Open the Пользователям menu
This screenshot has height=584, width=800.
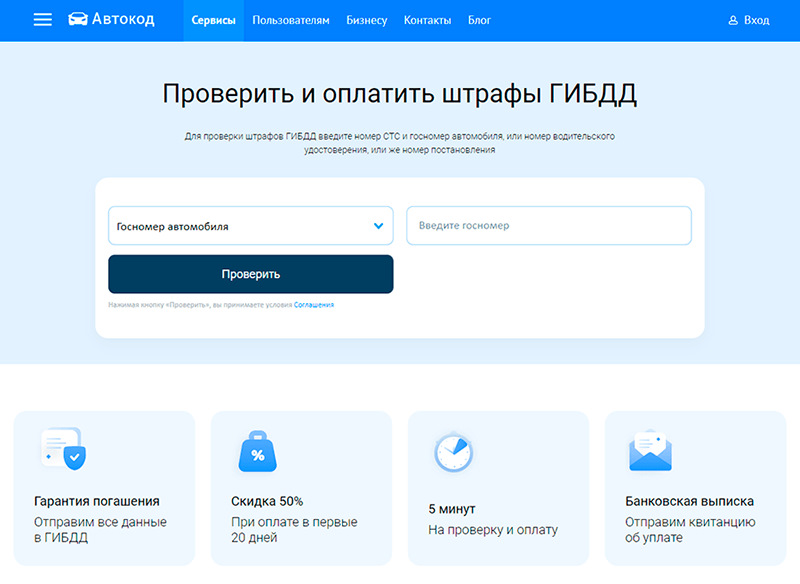[290, 21]
